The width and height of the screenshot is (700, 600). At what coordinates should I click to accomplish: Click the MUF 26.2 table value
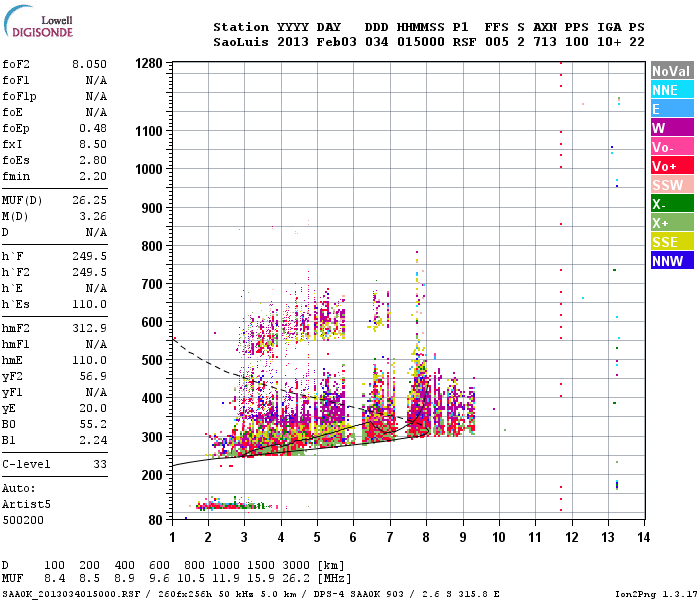tap(296, 579)
